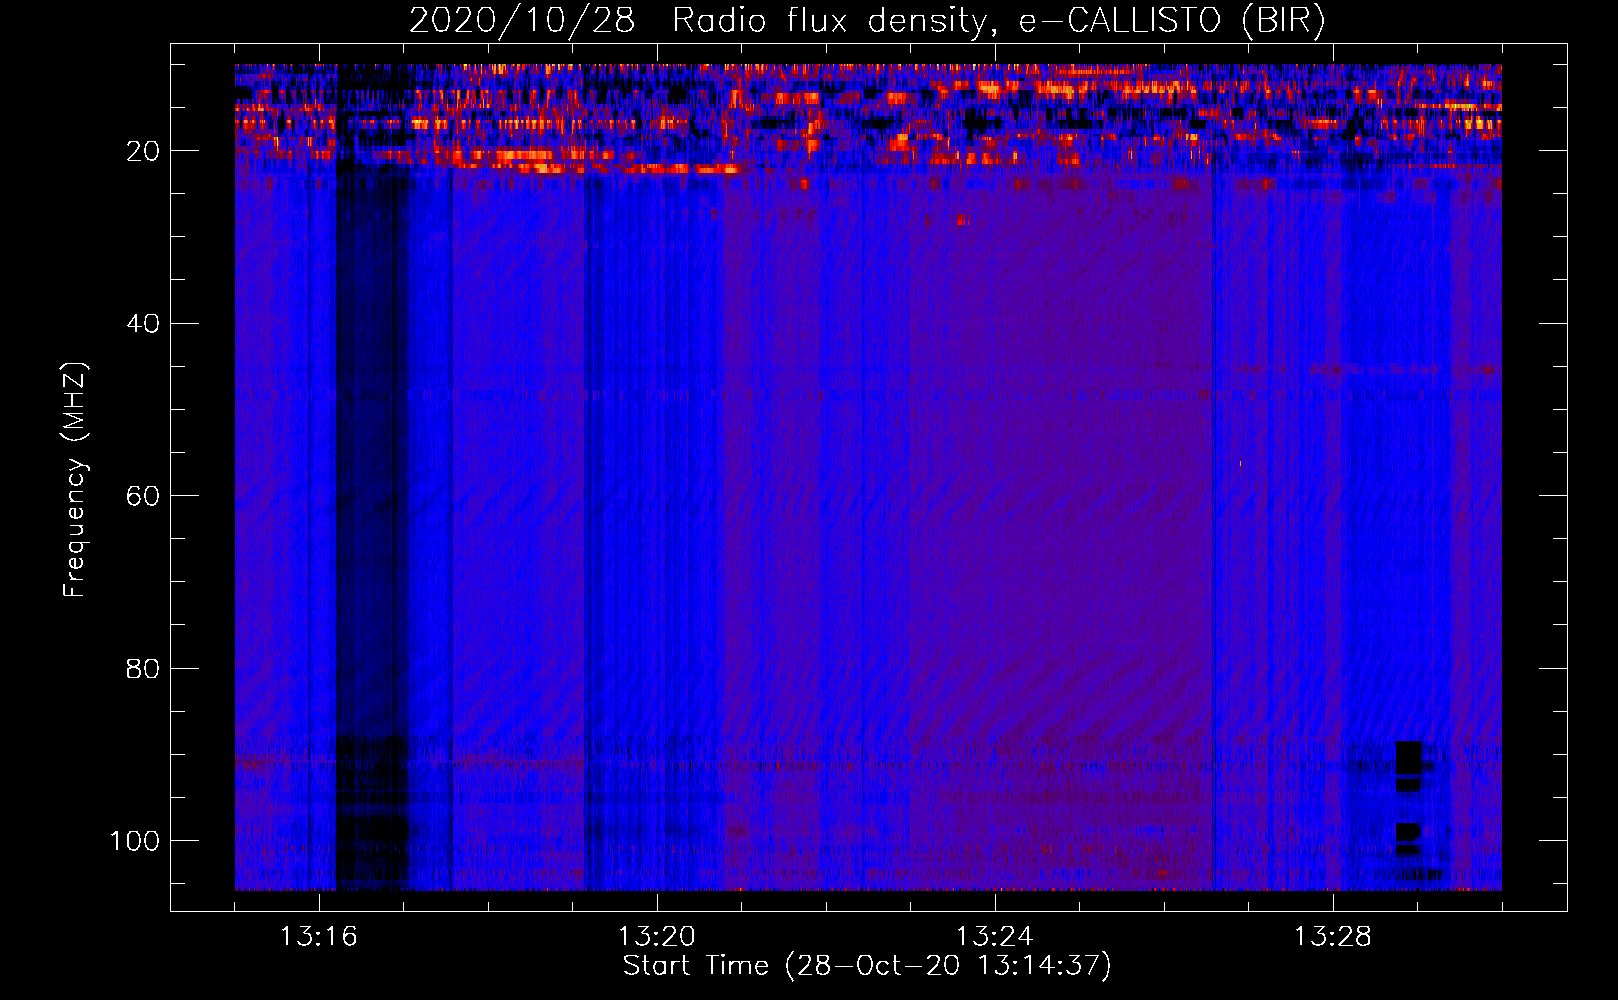Click the 13:24 time tick label
Screen dimensions: 1618x1000
tap(995, 937)
